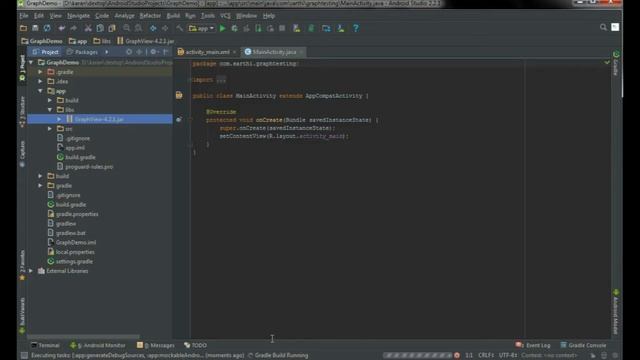640x360 pixels.
Task: Toggle the Favorites side panel
Action: tap(22, 265)
